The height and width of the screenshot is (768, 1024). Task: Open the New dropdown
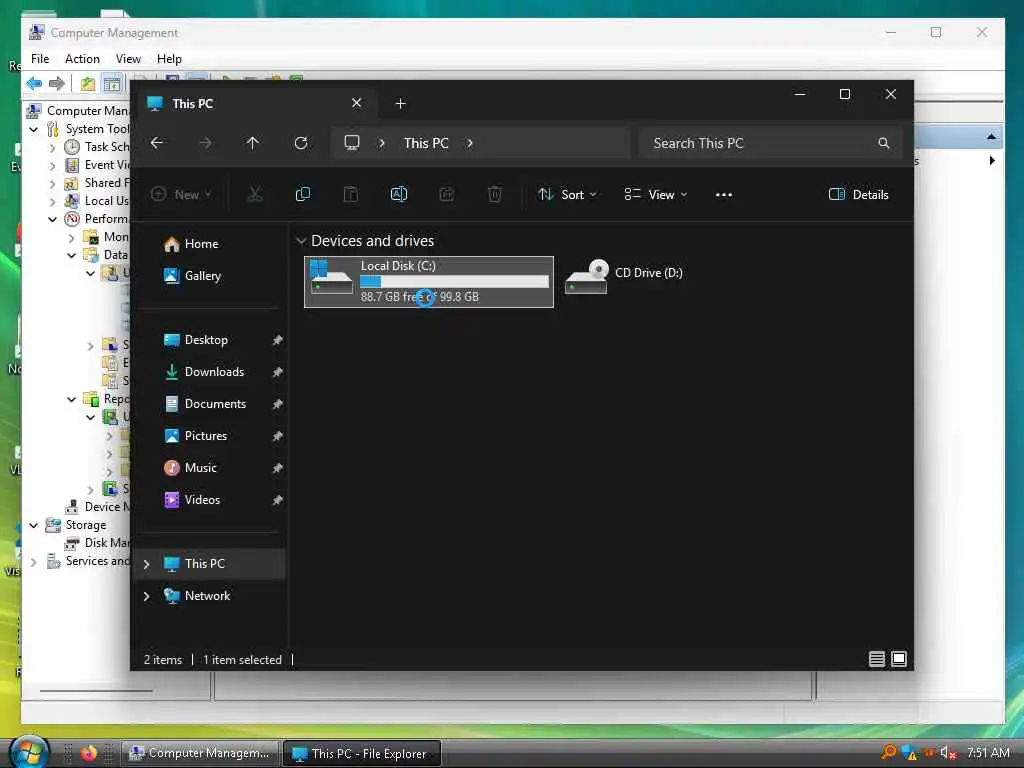pos(181,195)
